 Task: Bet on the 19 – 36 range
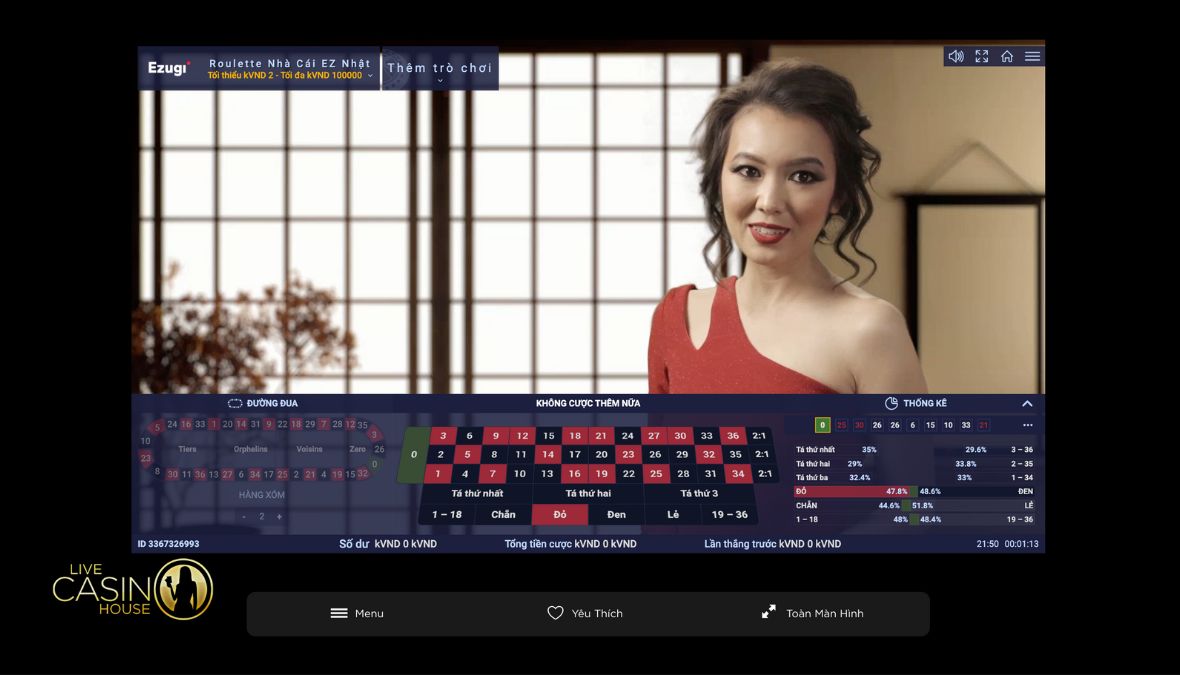[x=730, y=515]
